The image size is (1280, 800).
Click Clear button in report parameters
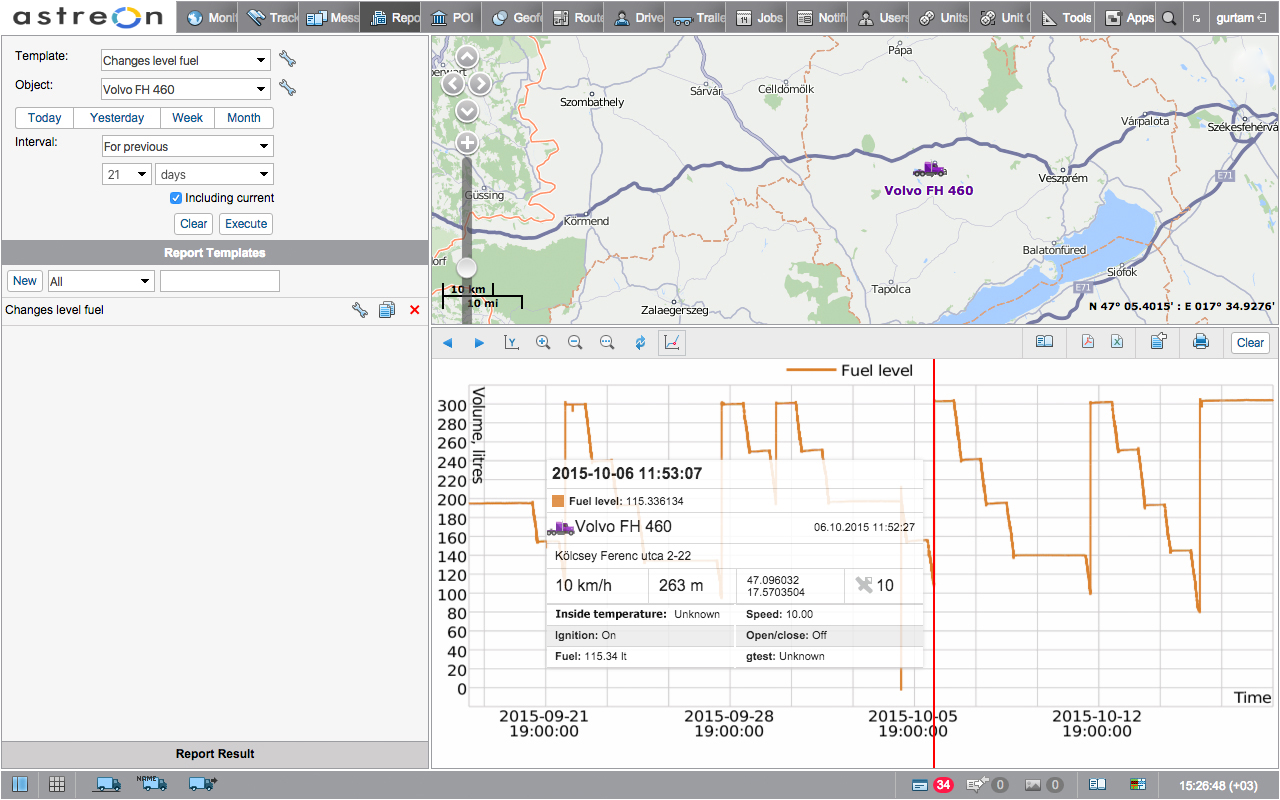coord(194,224)
